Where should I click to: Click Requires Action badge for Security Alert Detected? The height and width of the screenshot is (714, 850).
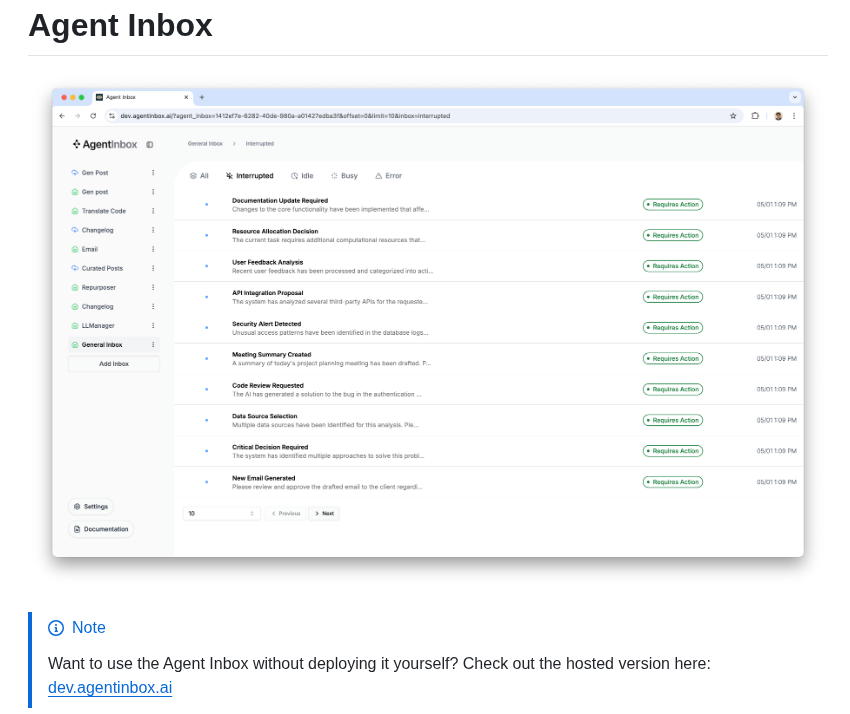(673, 328)
